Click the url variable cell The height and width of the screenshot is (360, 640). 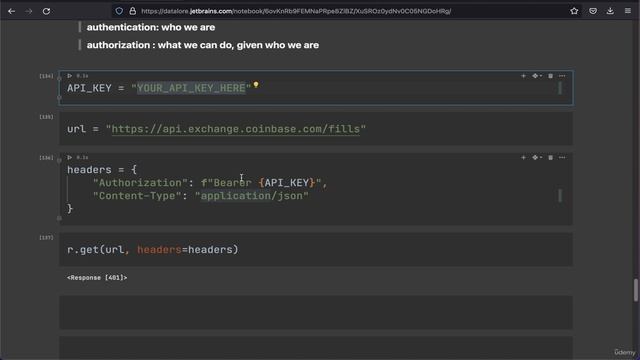tap(316, 129)
